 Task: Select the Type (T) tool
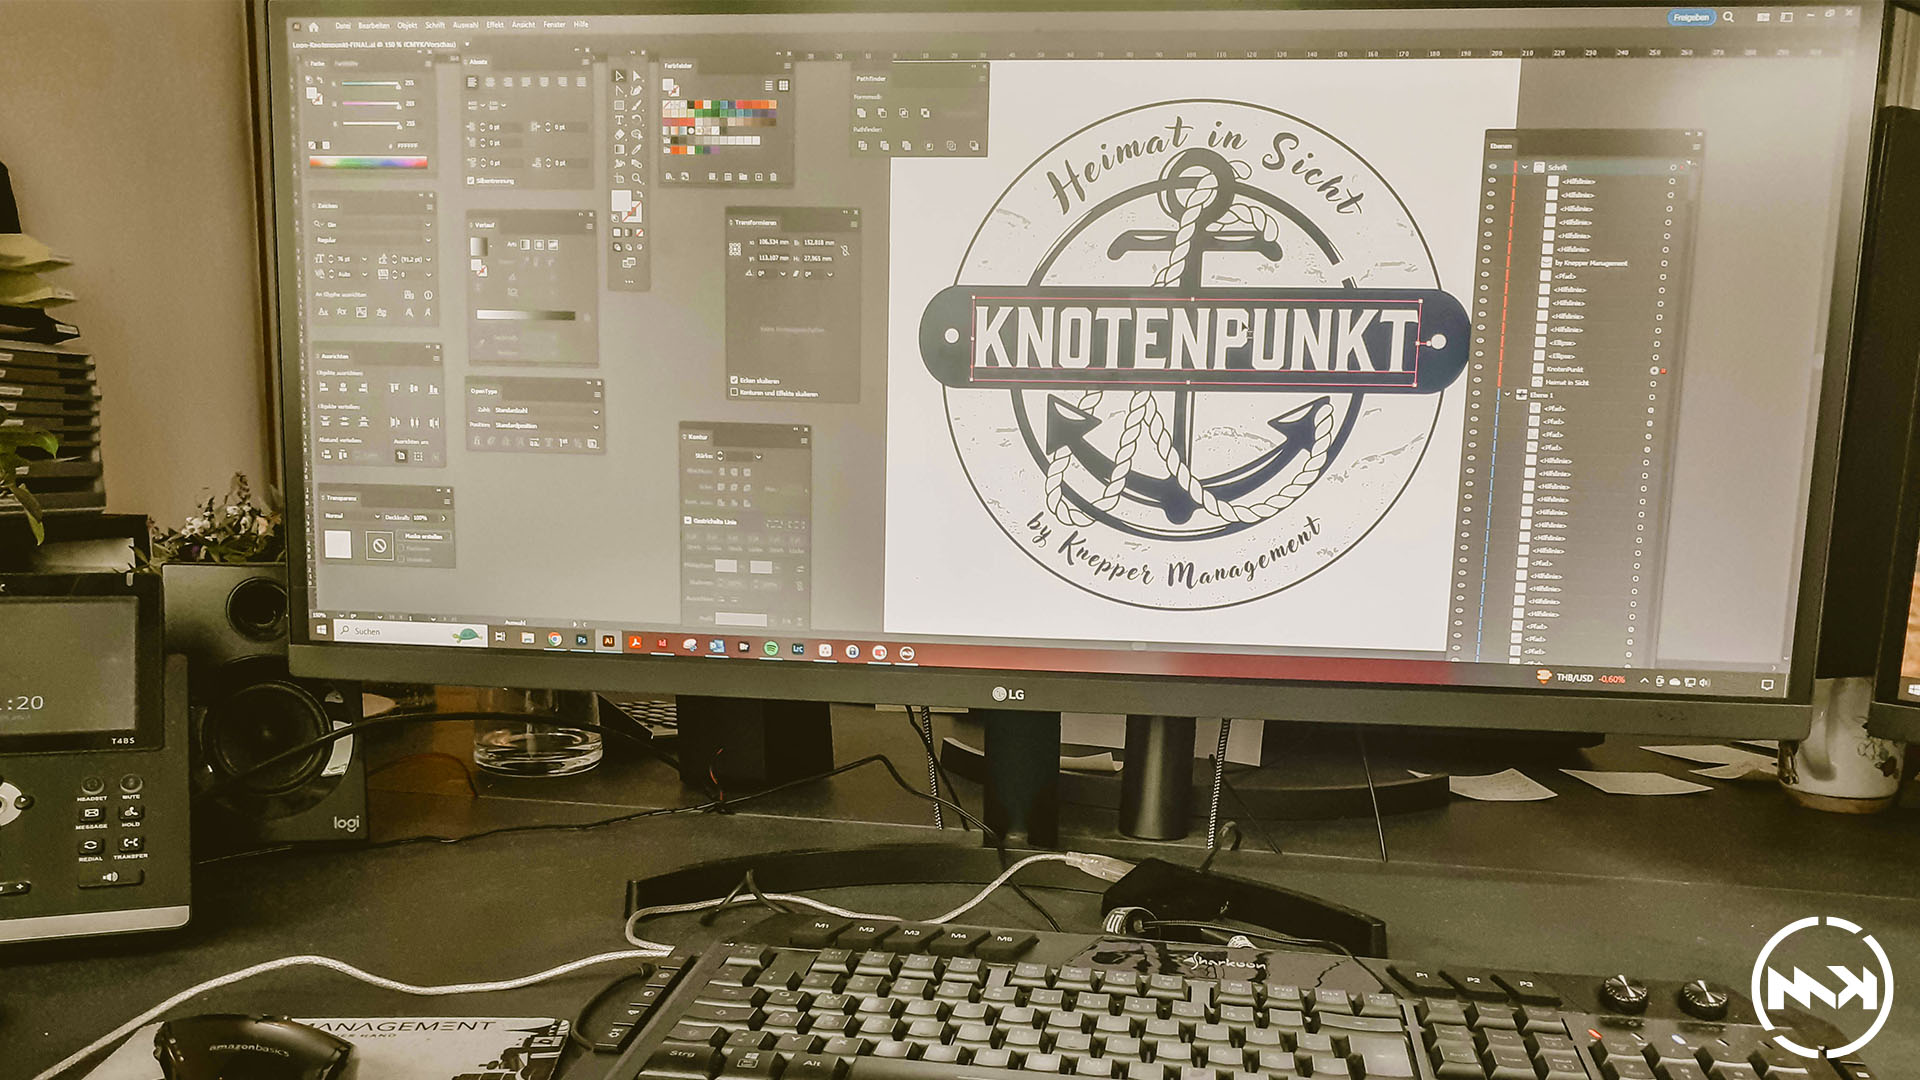point(619,120)
